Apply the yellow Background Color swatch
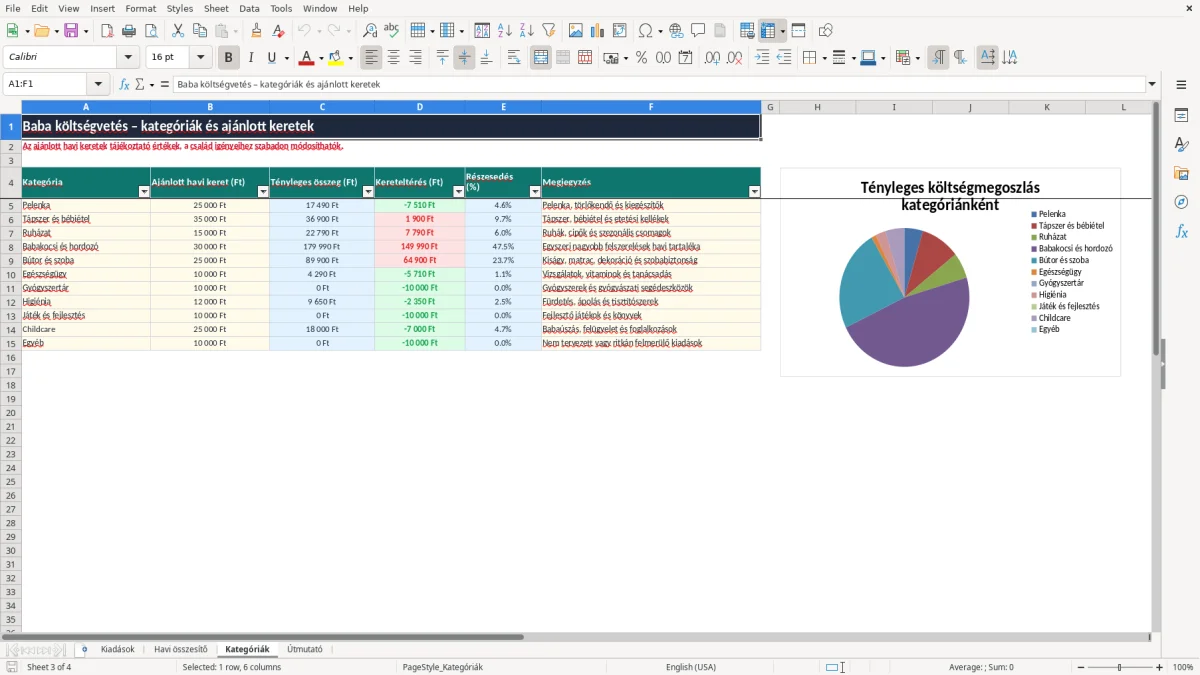Viewport: 1200px width, 675px height. click(x=337, y=58)
